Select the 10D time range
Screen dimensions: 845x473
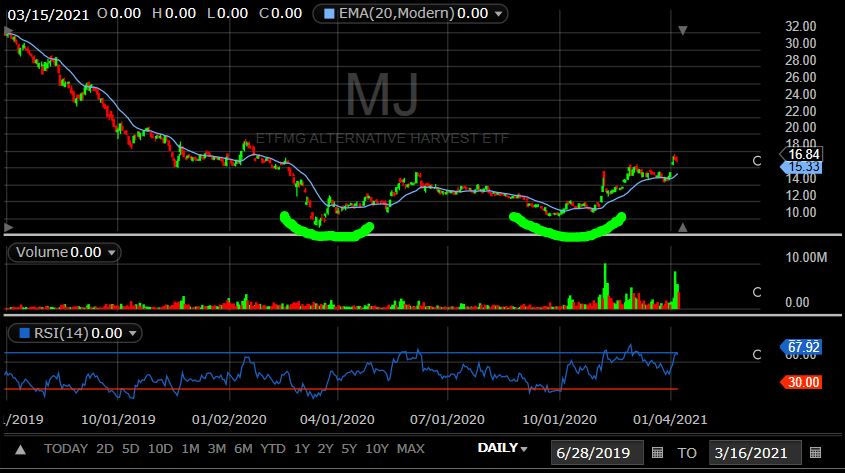(x=160, y=449)
